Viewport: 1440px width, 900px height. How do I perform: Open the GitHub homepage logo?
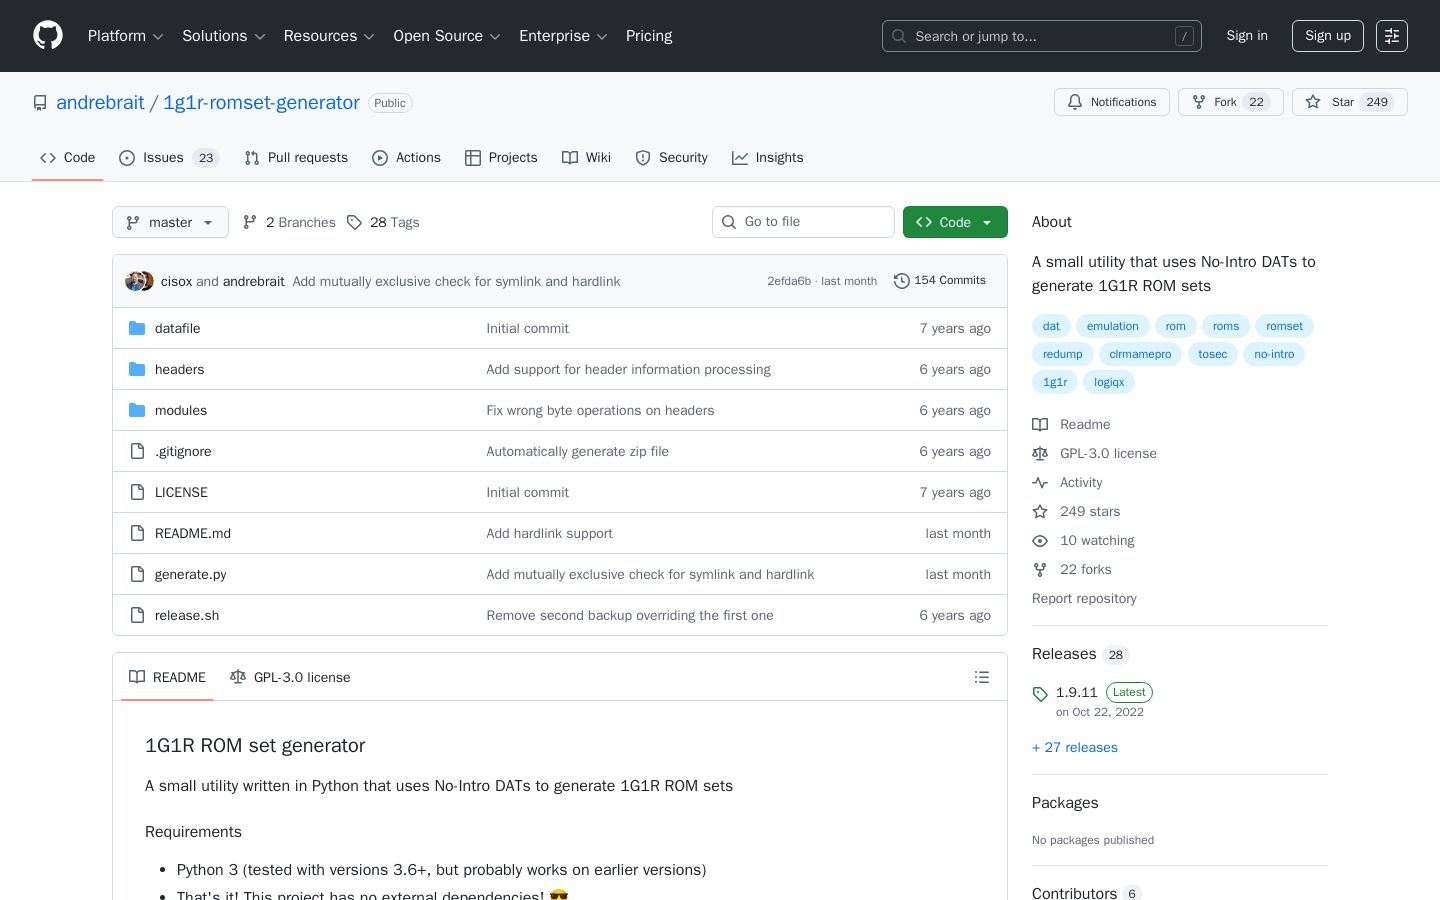tap(48, 36)
